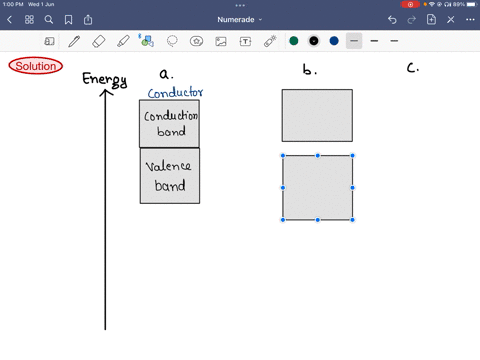Open the page thumbnails grid view
The image size is (480, 360).
pyautogui.click(x=29, y=20)
